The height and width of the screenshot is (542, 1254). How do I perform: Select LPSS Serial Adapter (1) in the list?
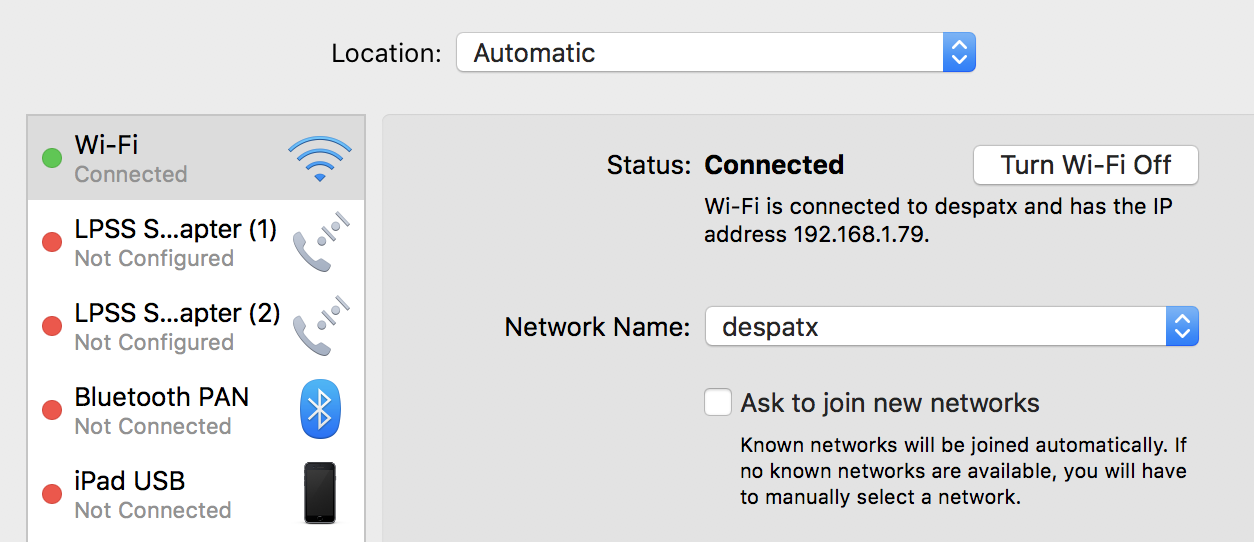[x=196, y=242]
